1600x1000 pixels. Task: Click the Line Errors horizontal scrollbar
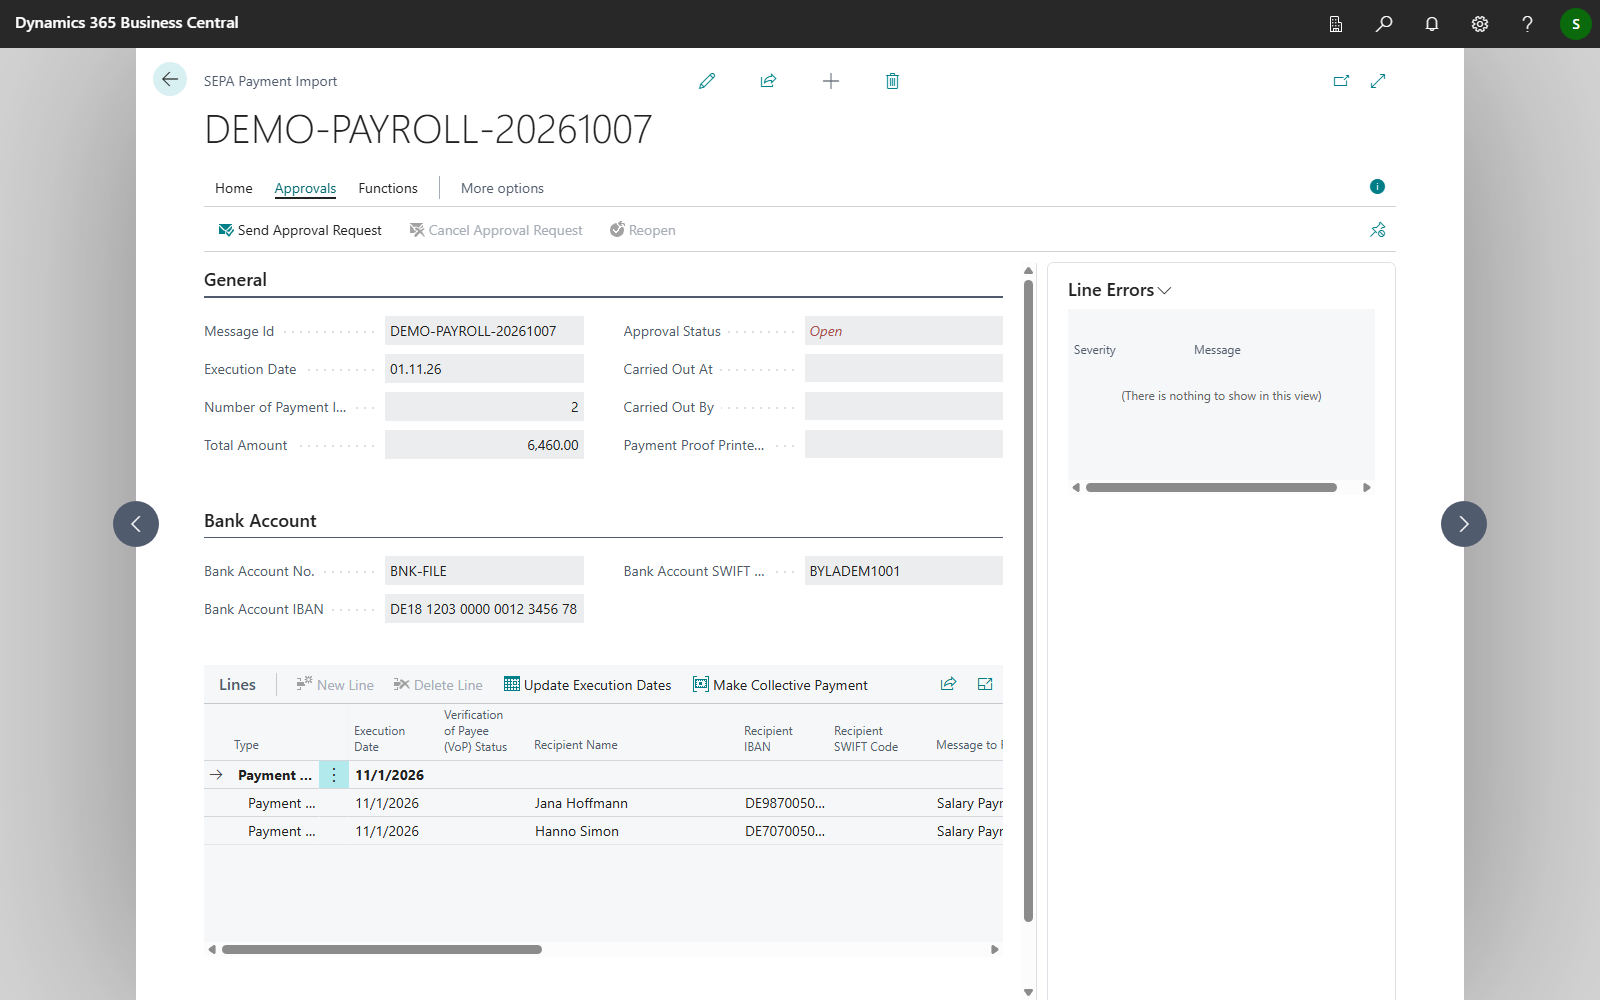click(1211, 488)
